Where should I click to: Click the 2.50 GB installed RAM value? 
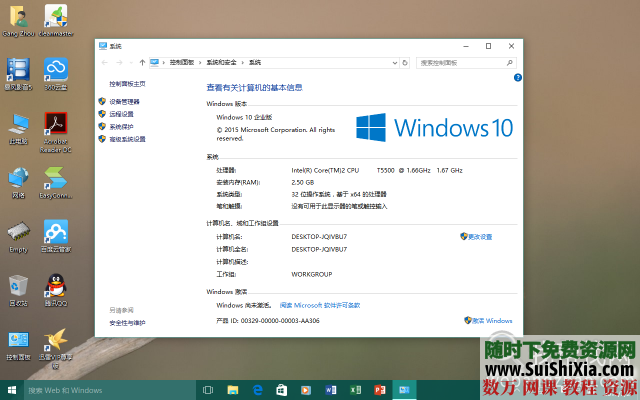click(302, 182)
